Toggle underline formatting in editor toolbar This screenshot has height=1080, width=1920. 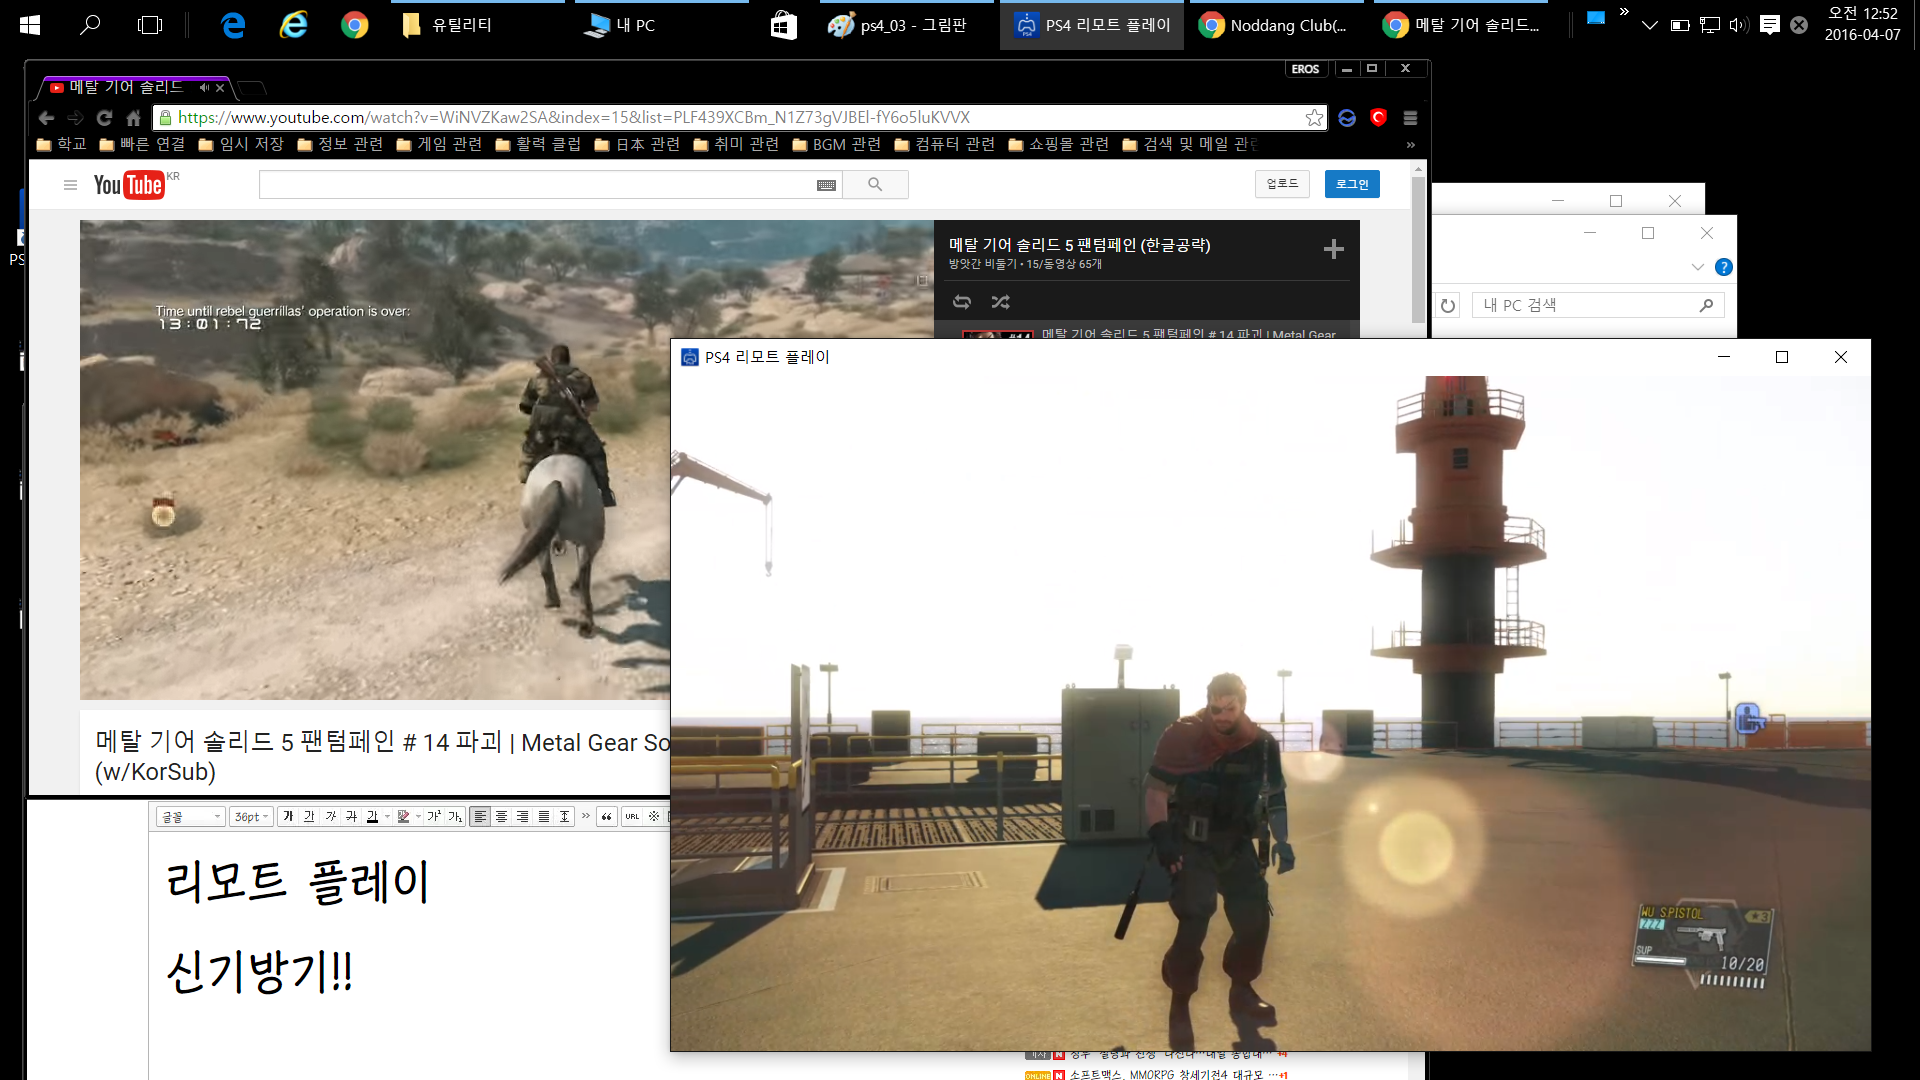pyautogui.click(x=309, y=816)
